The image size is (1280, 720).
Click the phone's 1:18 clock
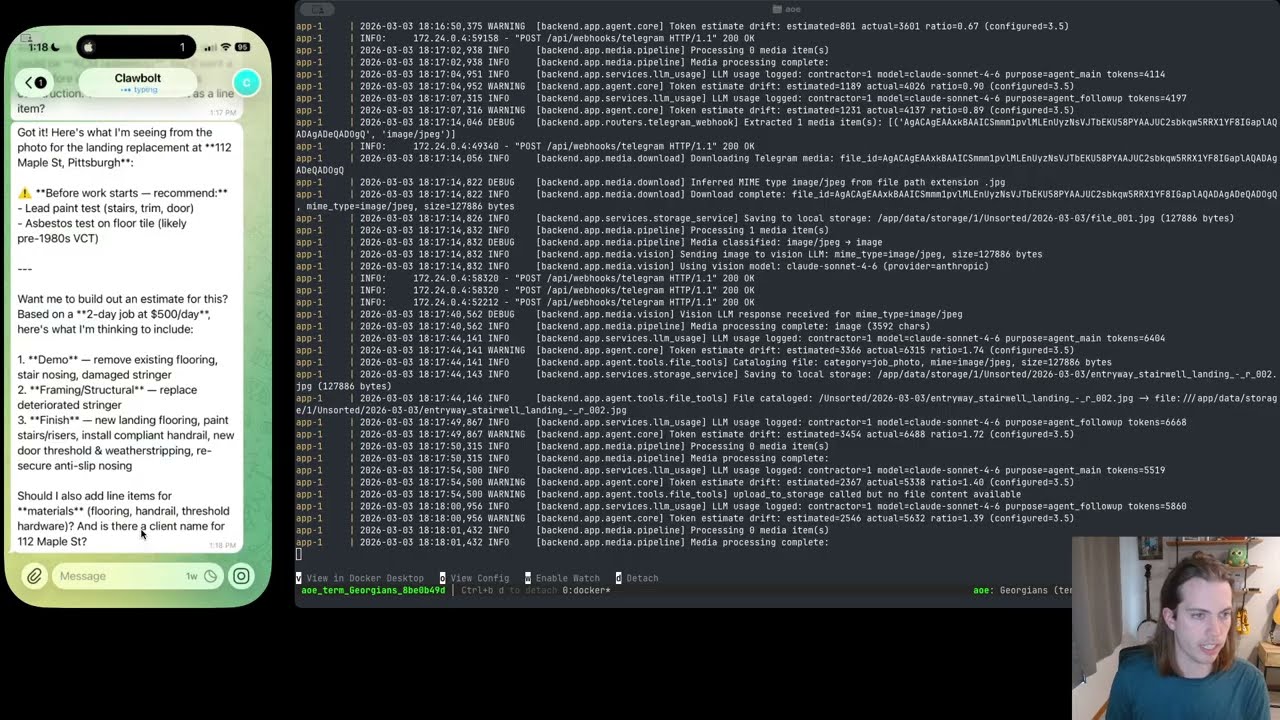(38, 47)
